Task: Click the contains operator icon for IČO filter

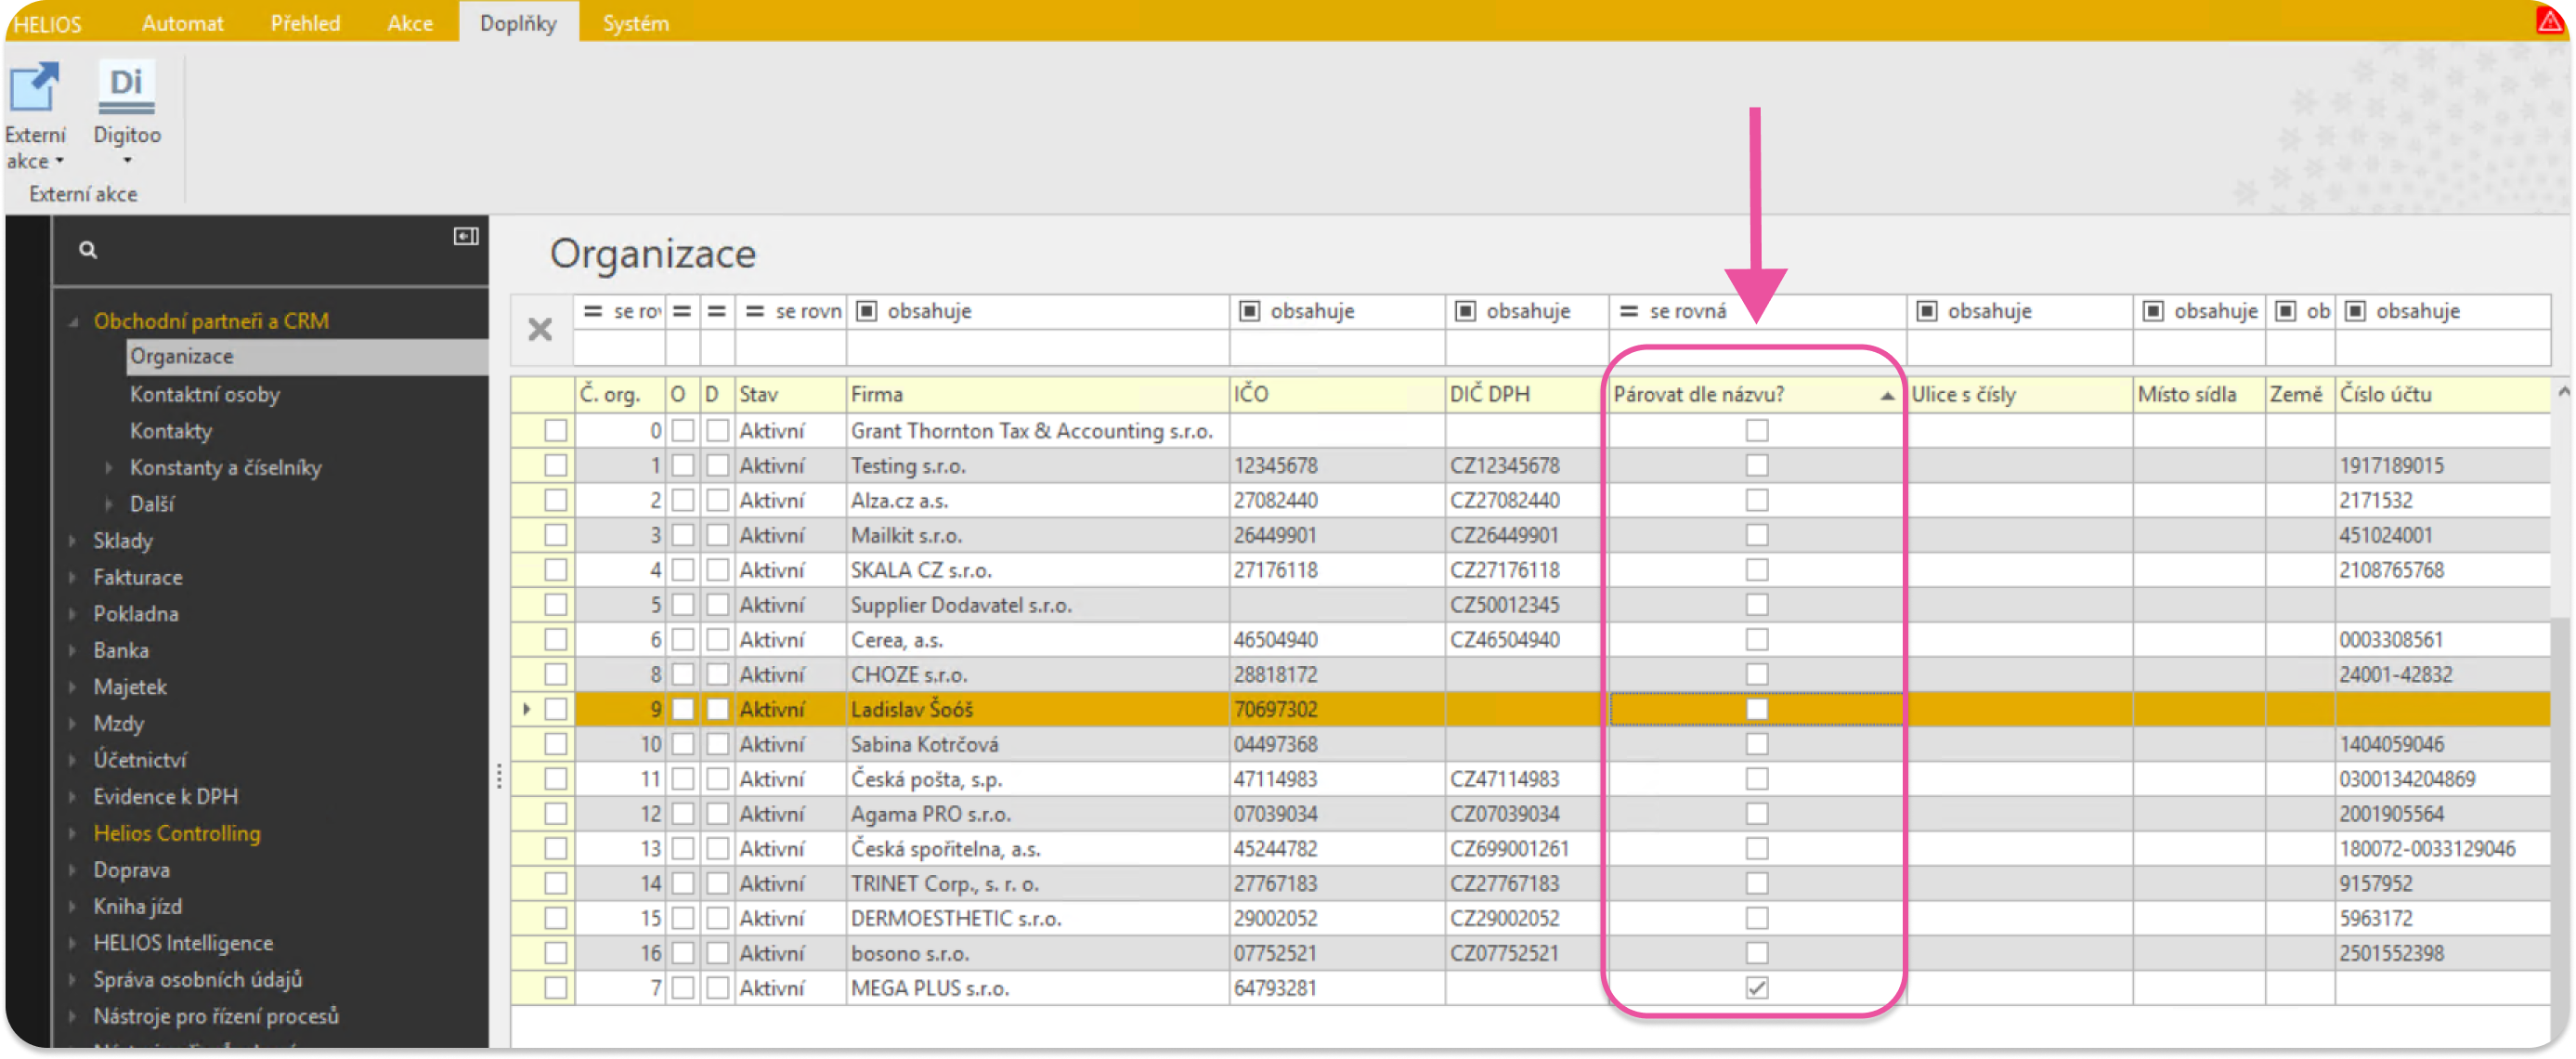Action: click(1249, 311)
